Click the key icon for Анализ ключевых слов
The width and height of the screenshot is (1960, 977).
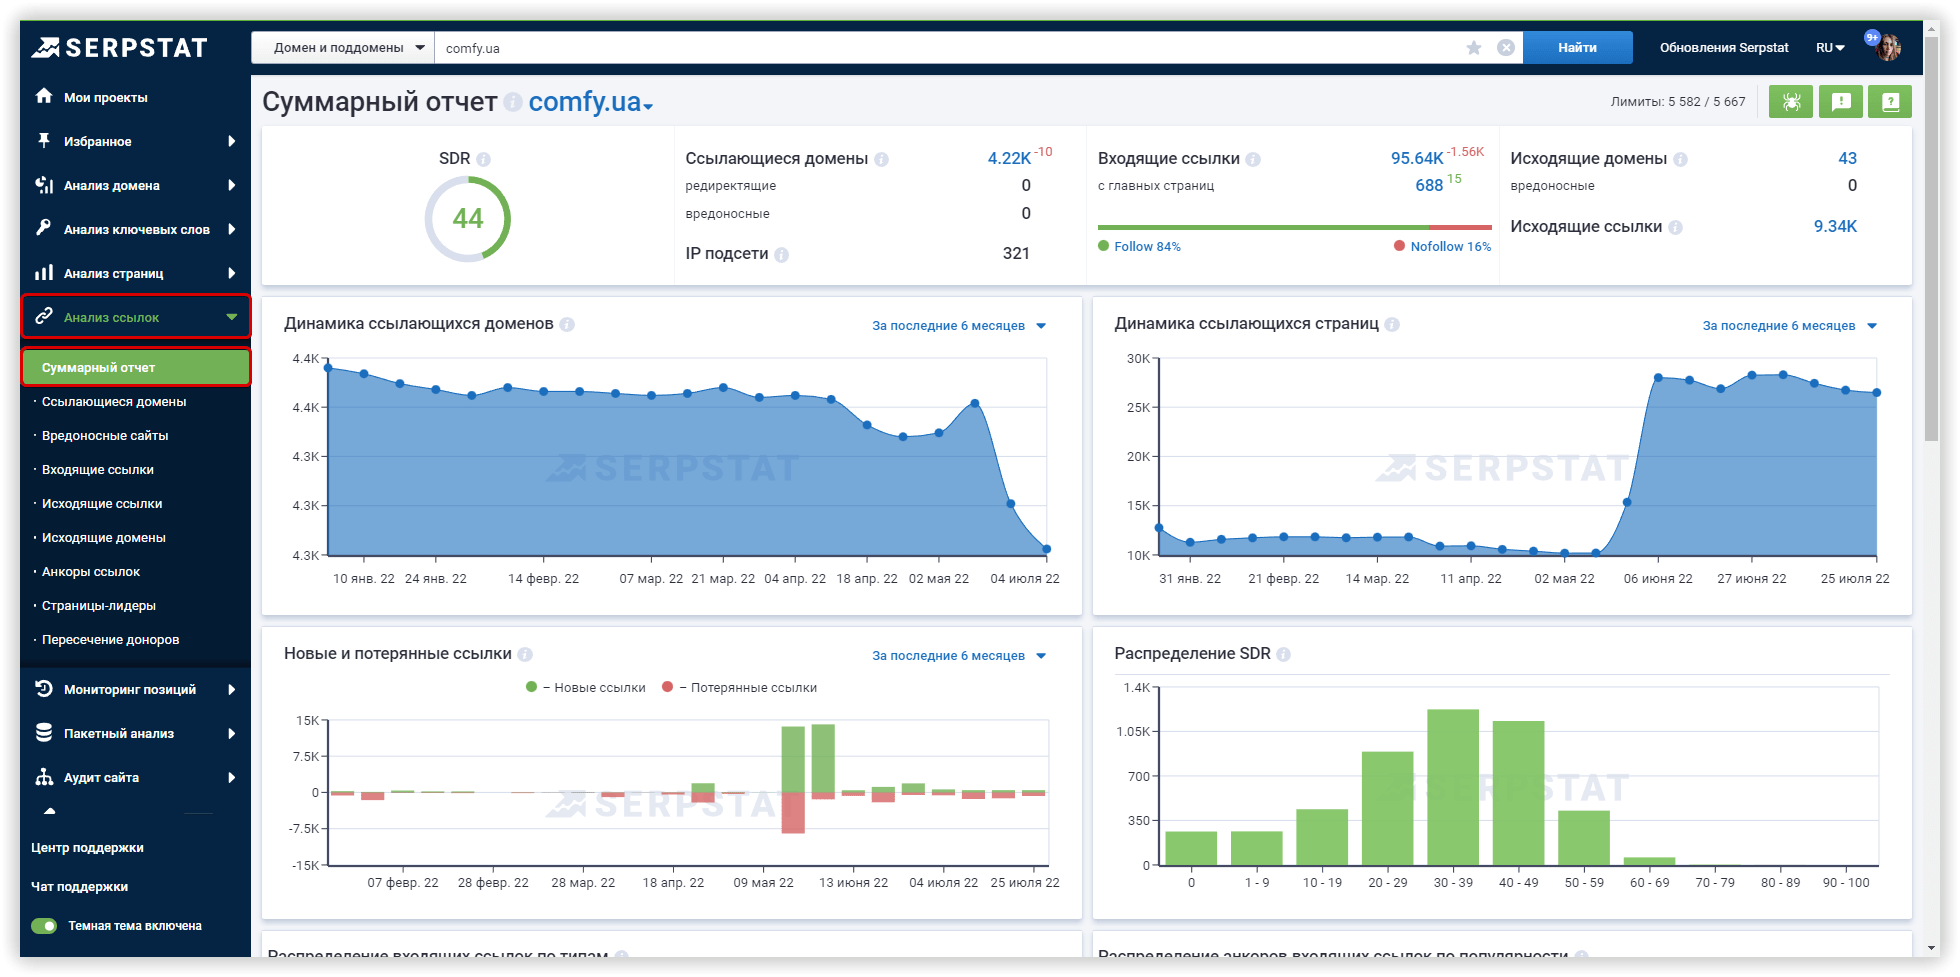[43, 228]
